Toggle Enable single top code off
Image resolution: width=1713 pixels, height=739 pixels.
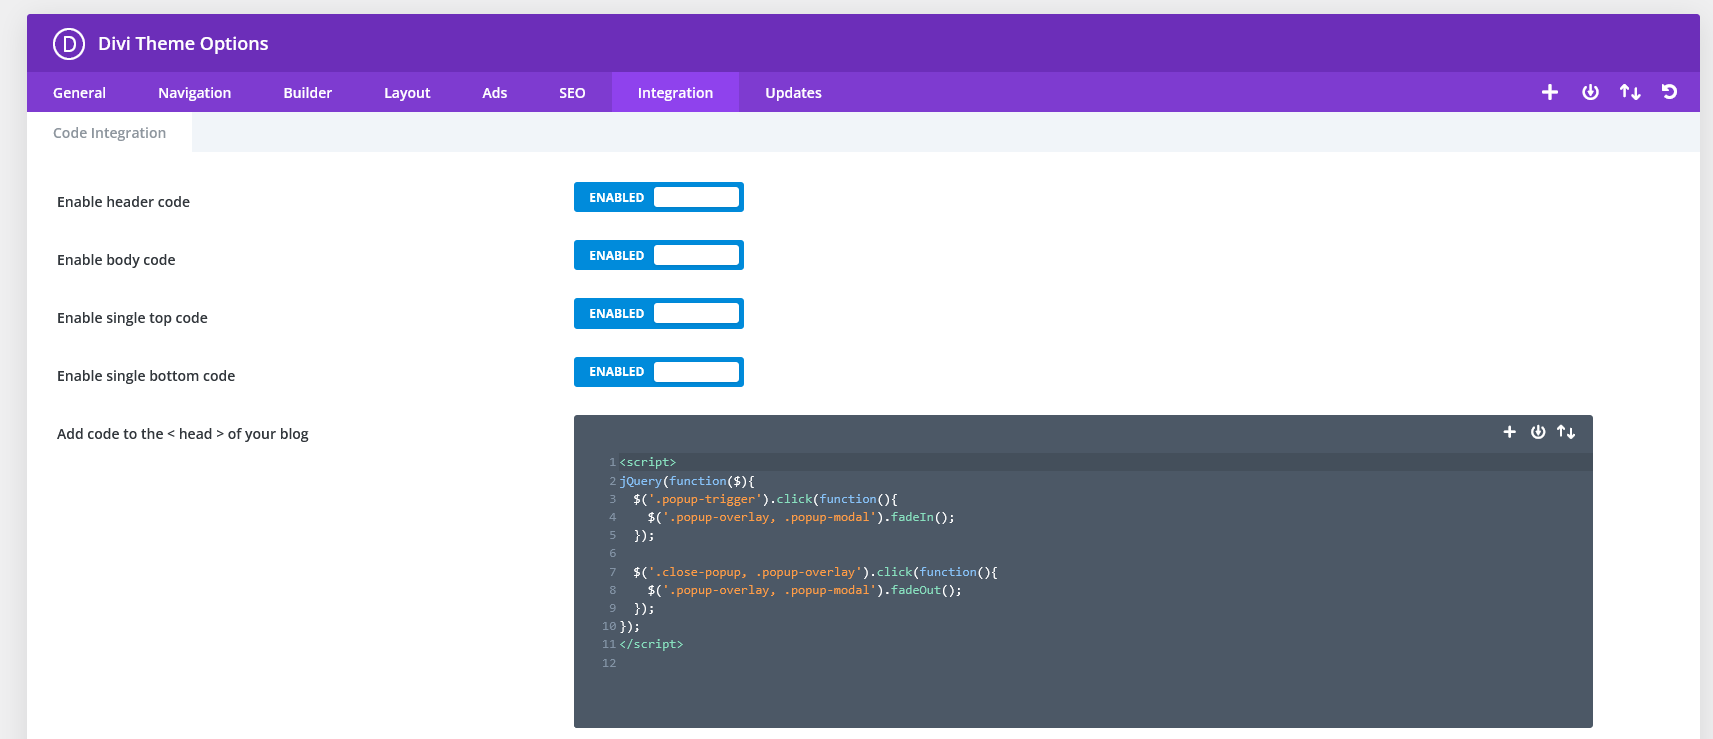click(658, 314)
